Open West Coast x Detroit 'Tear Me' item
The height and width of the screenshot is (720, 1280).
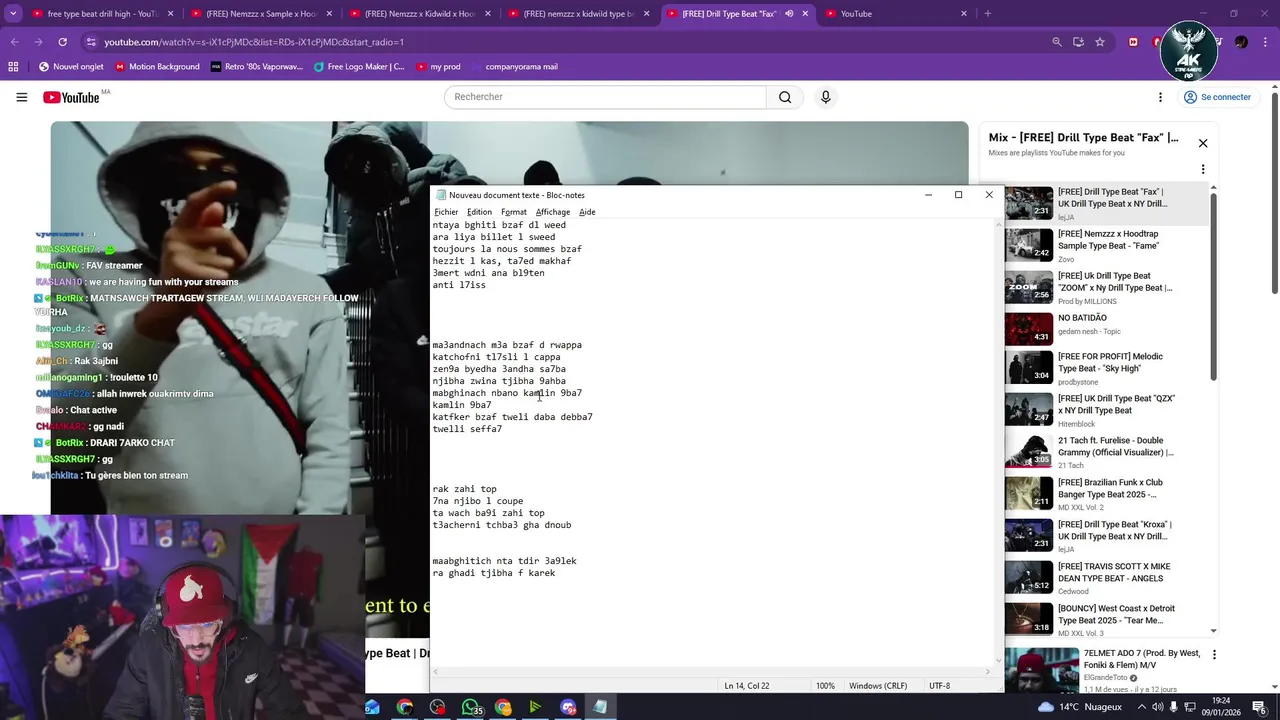[x=1106, y=620]
